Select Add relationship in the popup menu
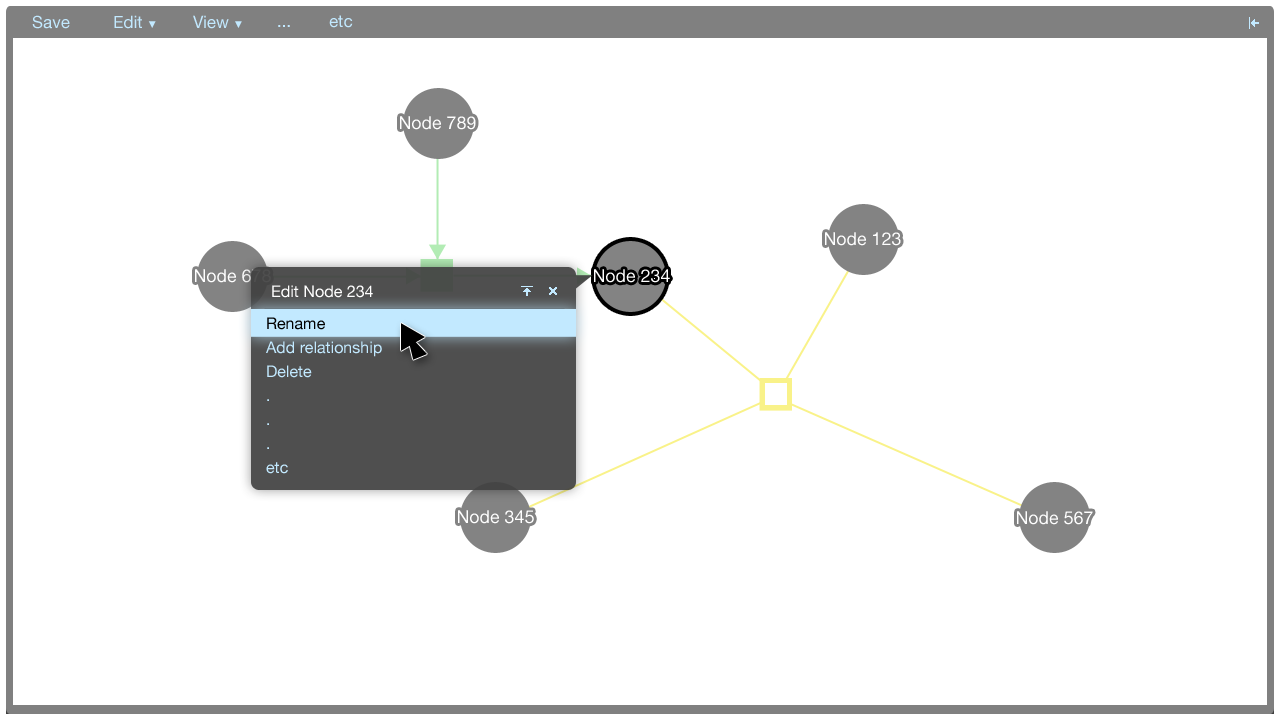This screenshot has height=720, width=1280. pyautogui.click(x=324, y=348)
